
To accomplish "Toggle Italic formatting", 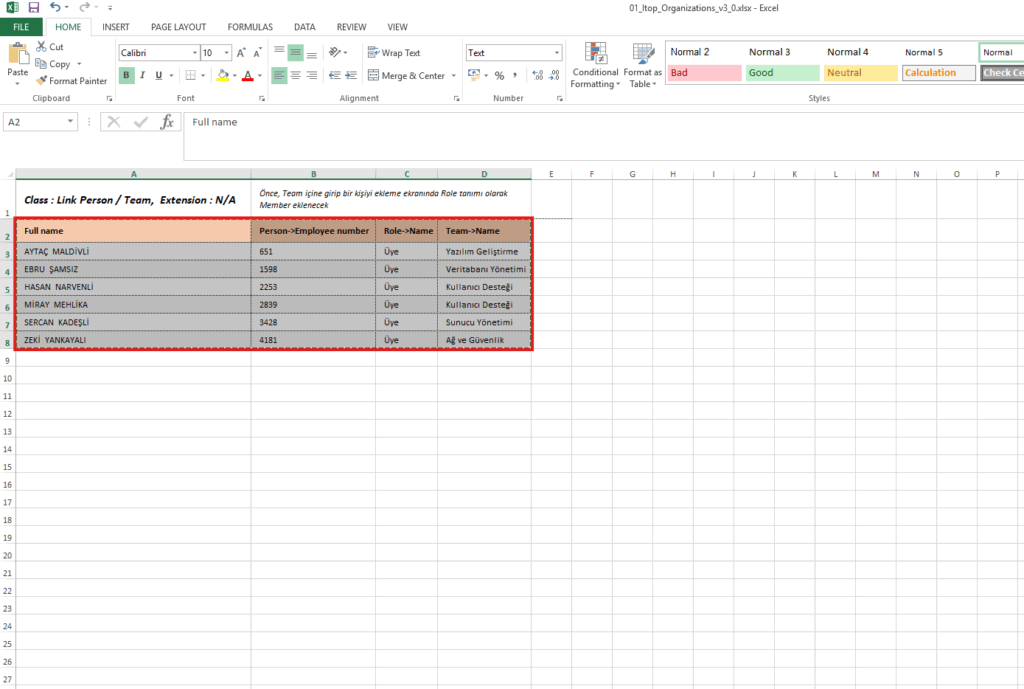I will click(142, 75).
